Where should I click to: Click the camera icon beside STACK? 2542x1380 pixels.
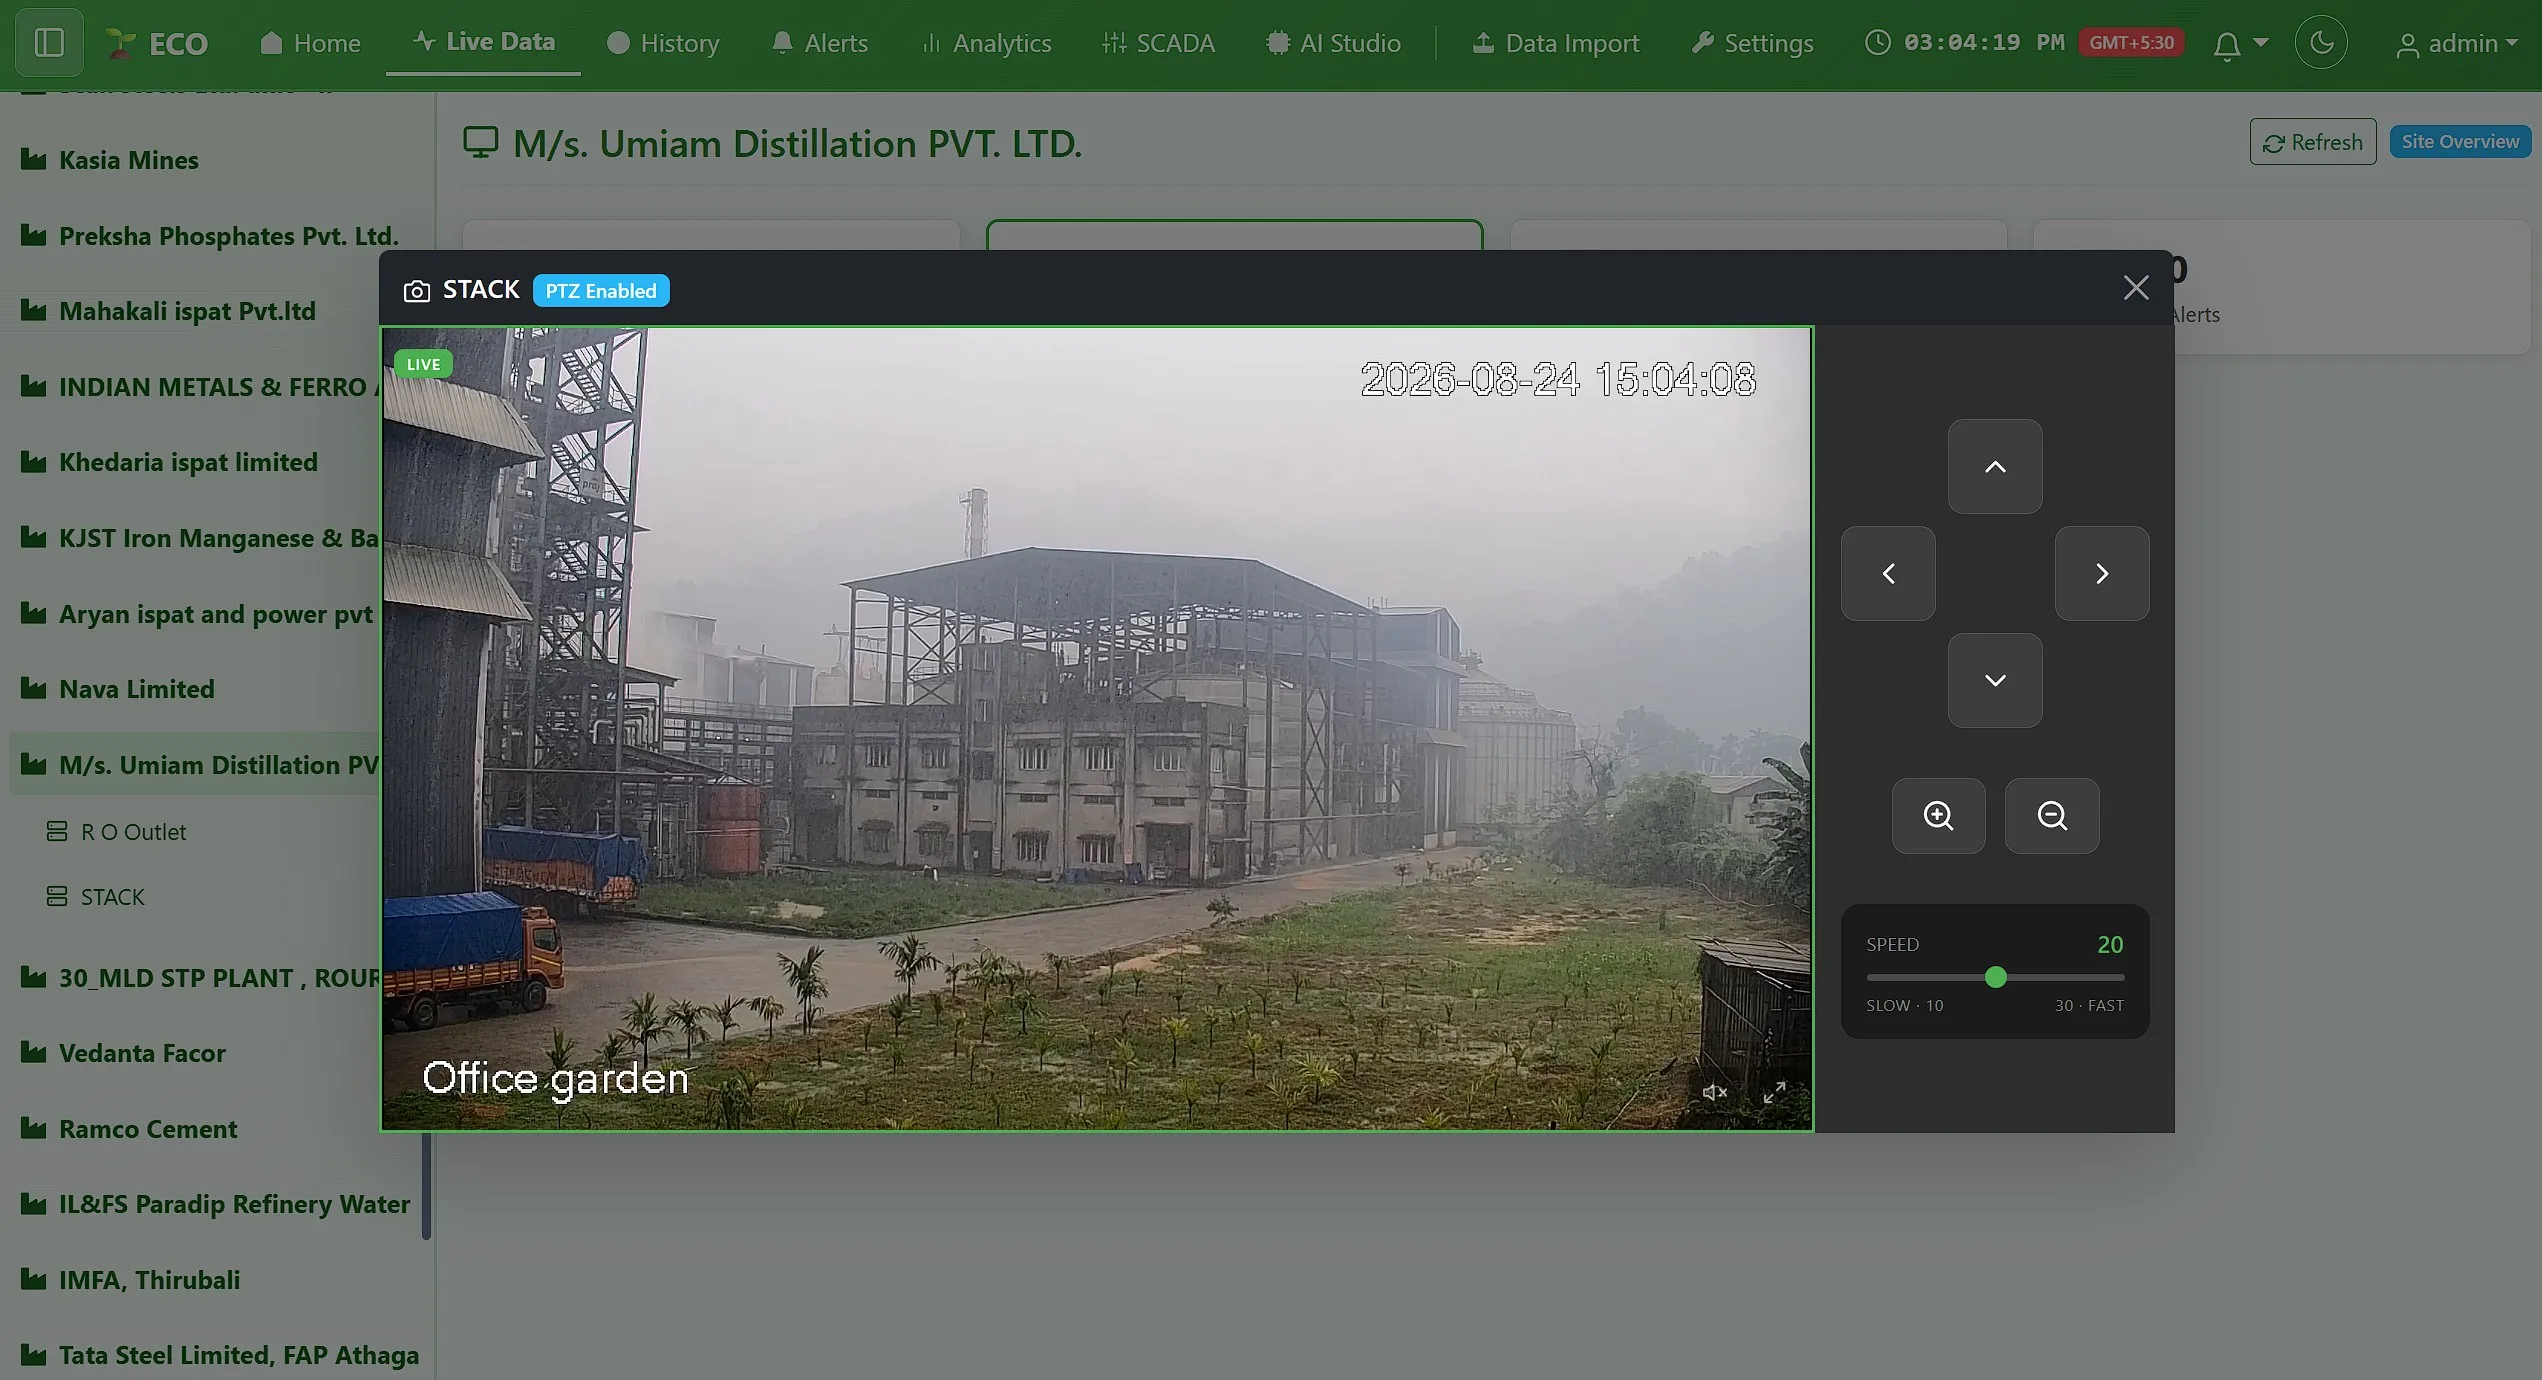(x=416, y=291)
